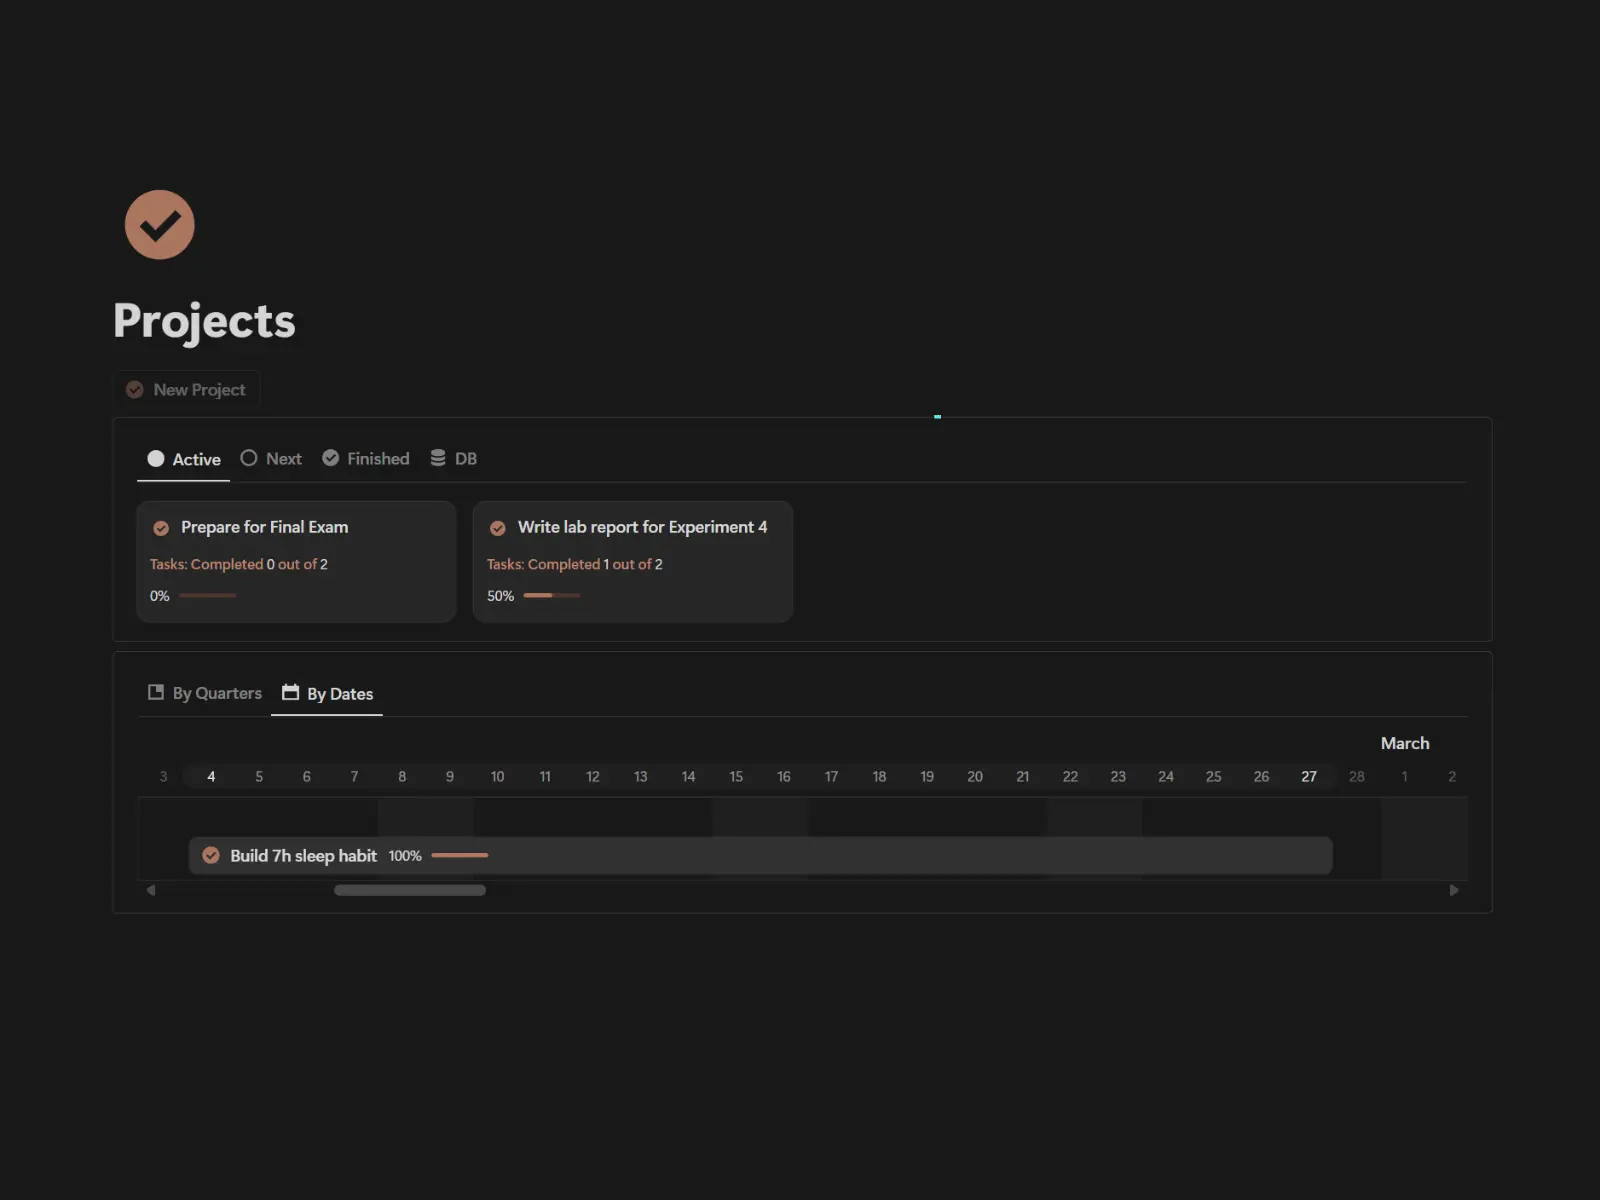
Task: Click date 27 in timeline header
Action: pyautogui.click(x=1309, y=777)
